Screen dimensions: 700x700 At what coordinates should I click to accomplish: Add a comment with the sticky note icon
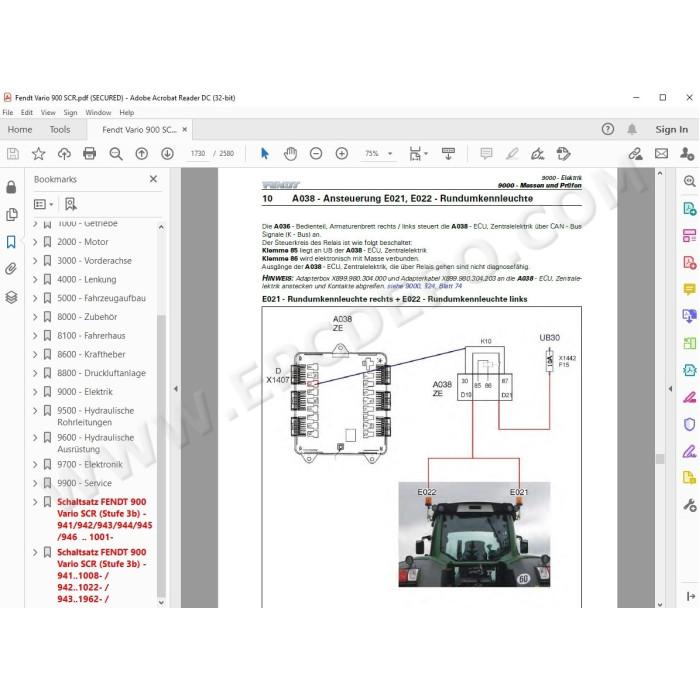[x=486, y=154]
